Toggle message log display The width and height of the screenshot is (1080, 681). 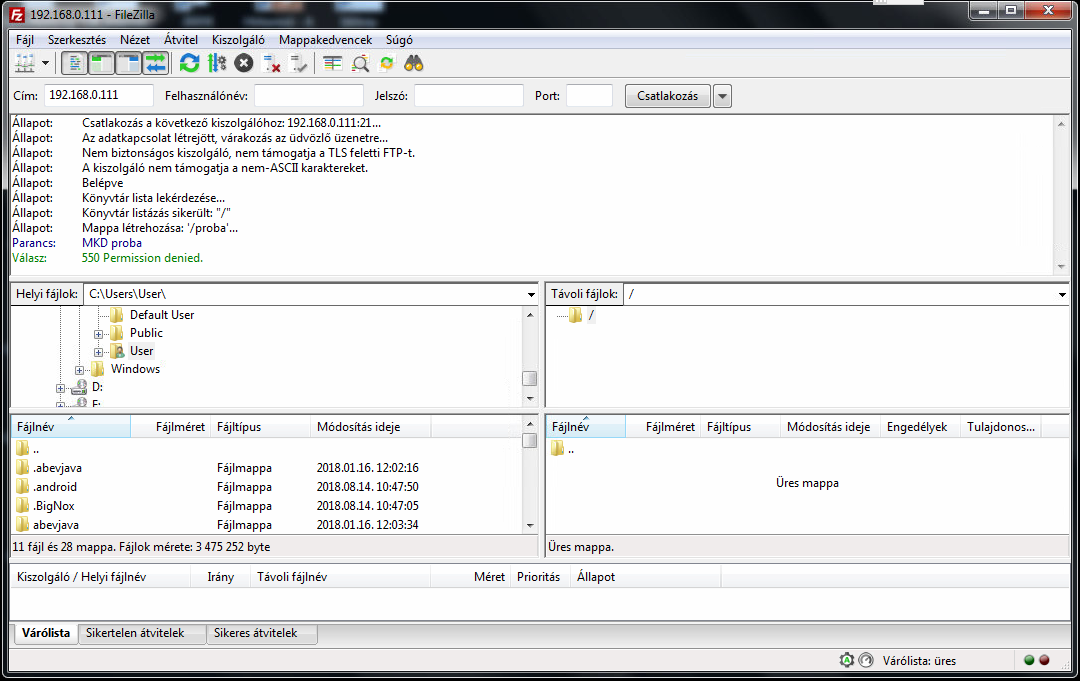[74, 64]
